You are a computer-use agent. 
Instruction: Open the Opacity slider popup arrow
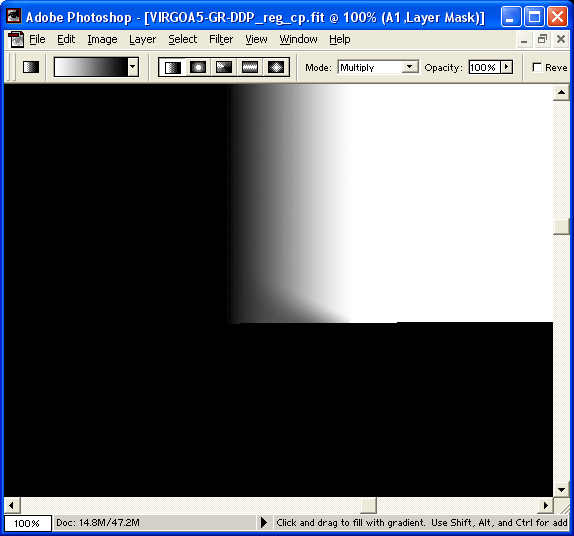pyautogui.click(x=507, y=67)
